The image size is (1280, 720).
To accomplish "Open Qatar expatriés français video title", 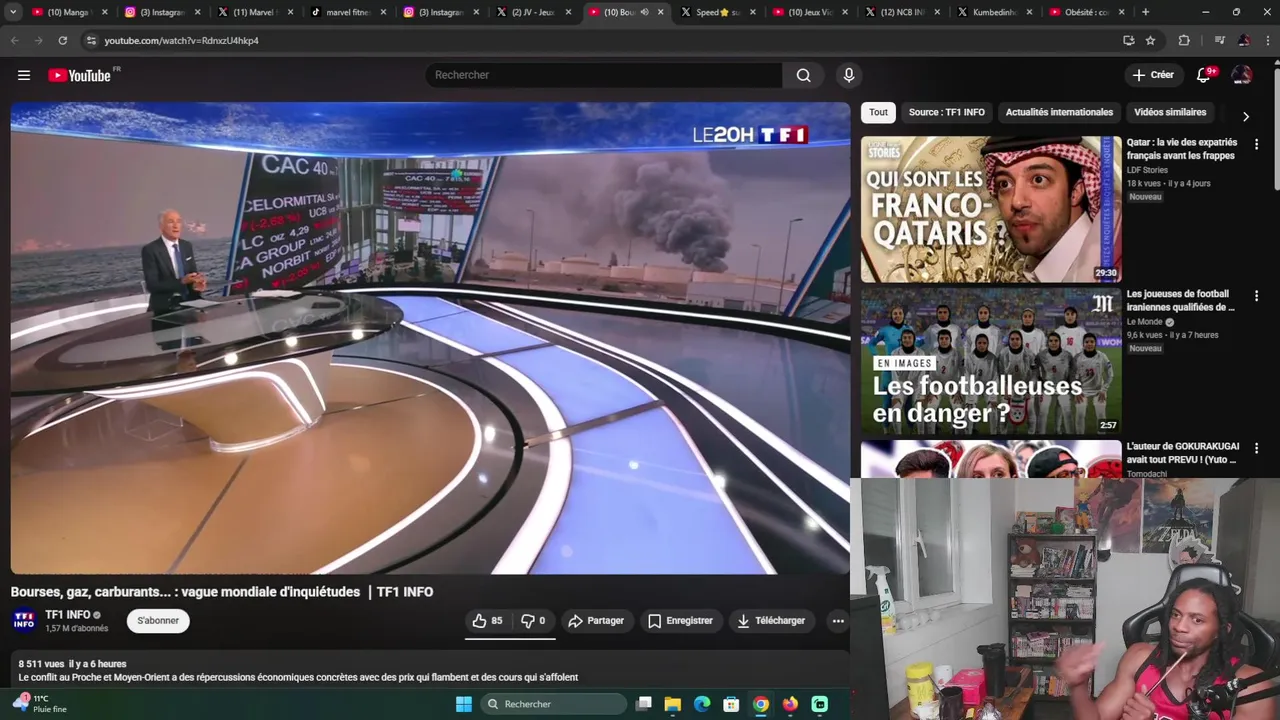I will point(1182,149).
